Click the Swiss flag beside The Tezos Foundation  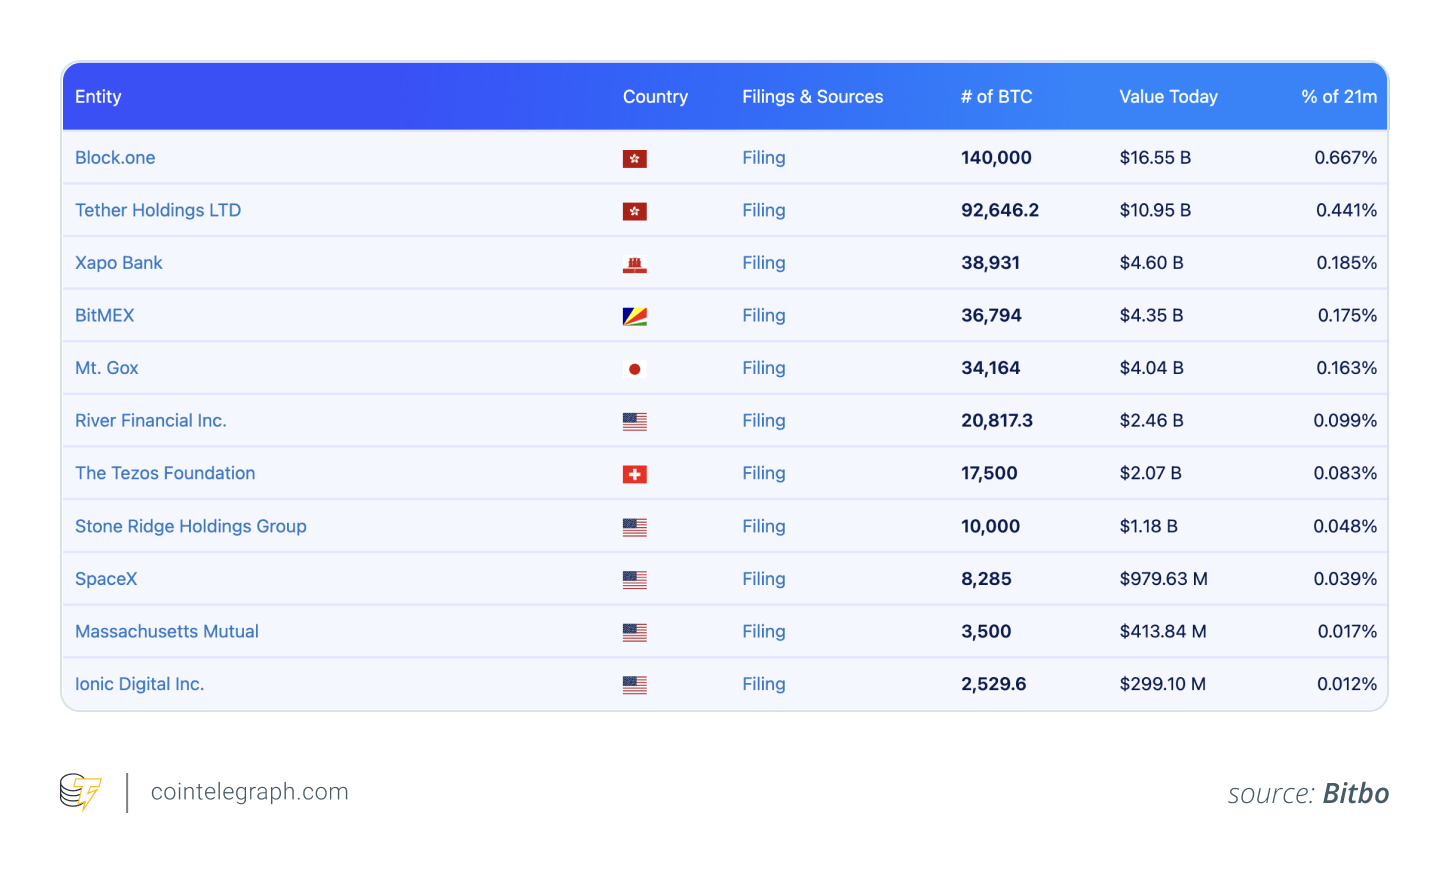pos(634,473)
